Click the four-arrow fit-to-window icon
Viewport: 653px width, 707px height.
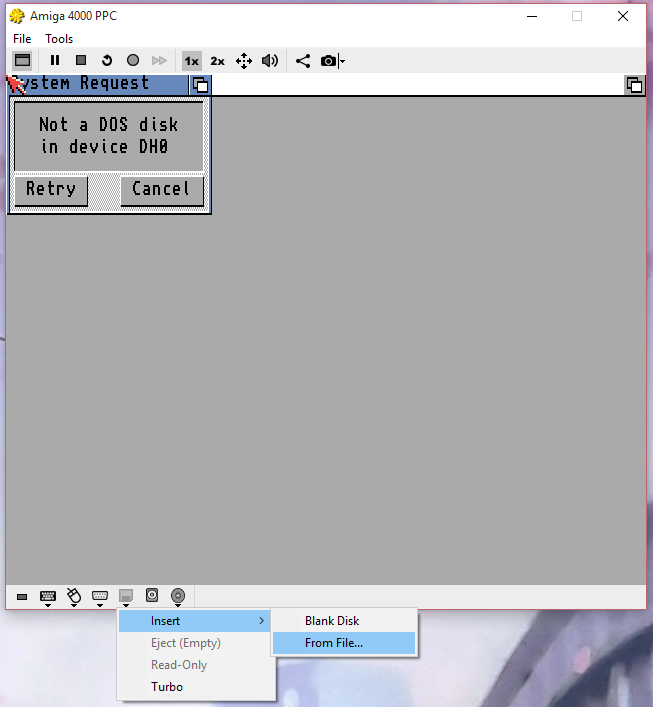(244, 61)
